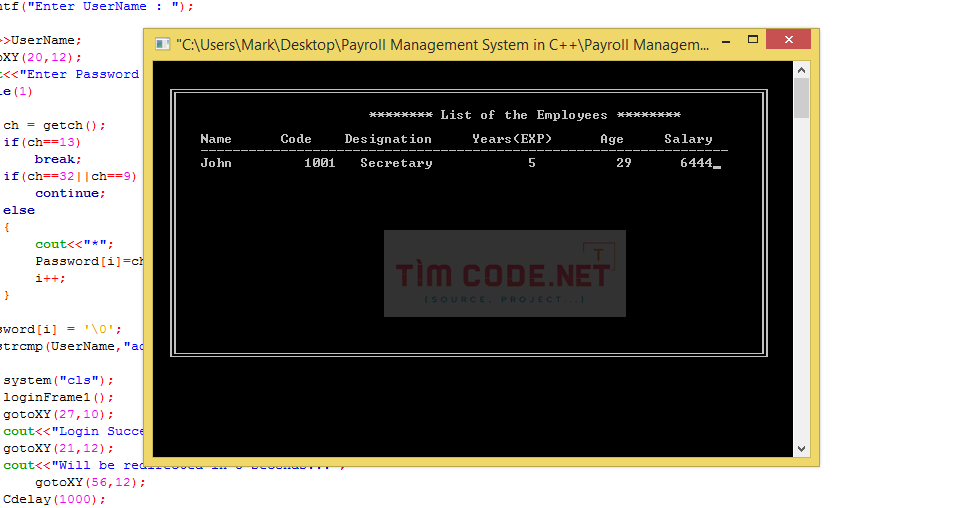969x508 pixels.
Task: Click 'if(ch==32||ch==9)' line in code editor
Action: (70, 176)
